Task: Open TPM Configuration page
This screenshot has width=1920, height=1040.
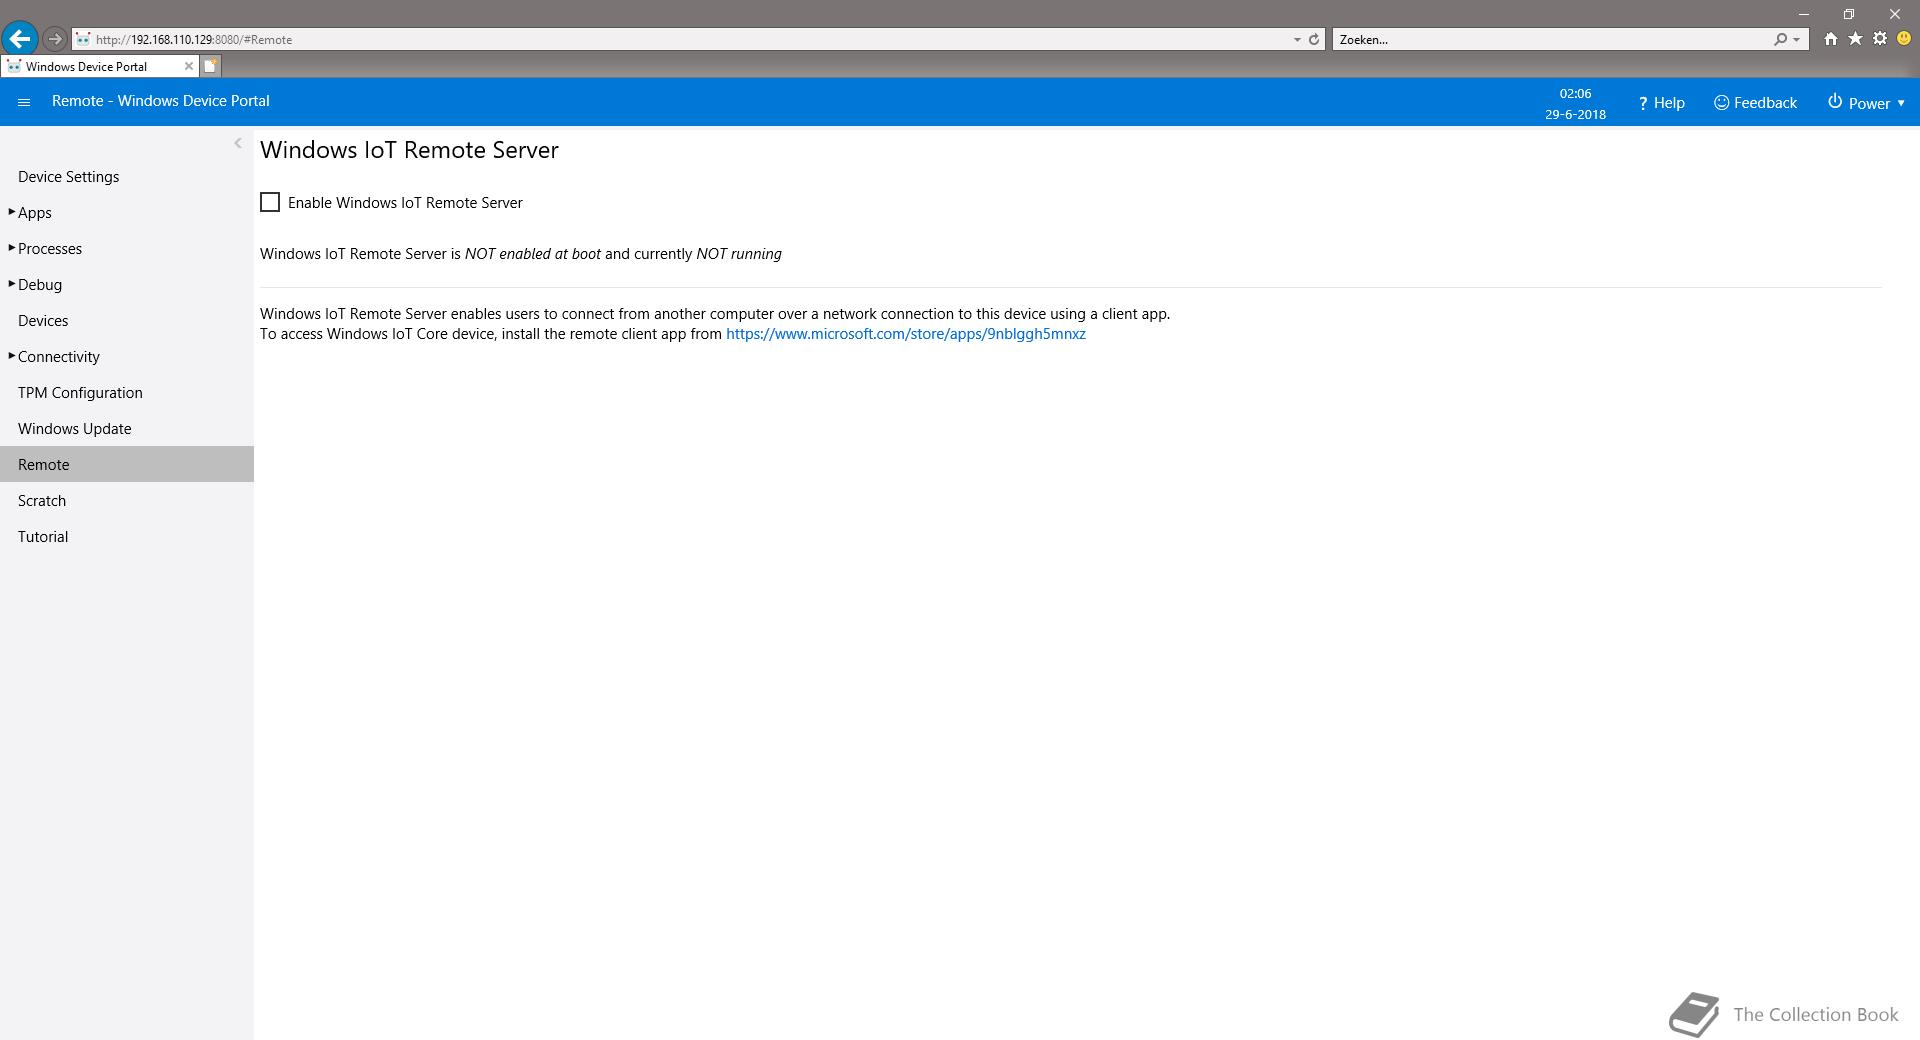Action: pyautogui.click(x=80, y=392)
